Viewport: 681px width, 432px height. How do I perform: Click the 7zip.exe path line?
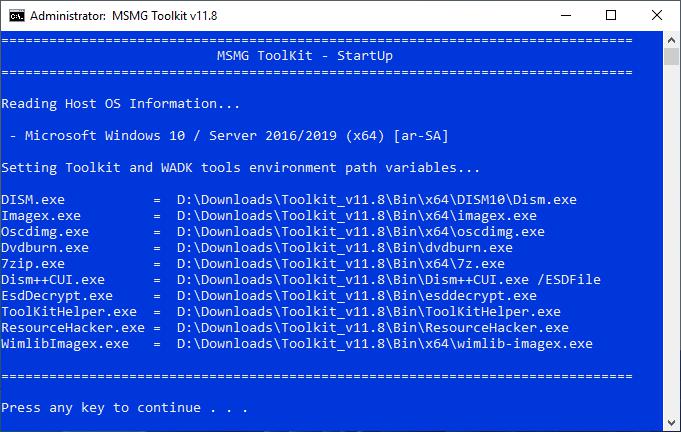tap(253, 264)
